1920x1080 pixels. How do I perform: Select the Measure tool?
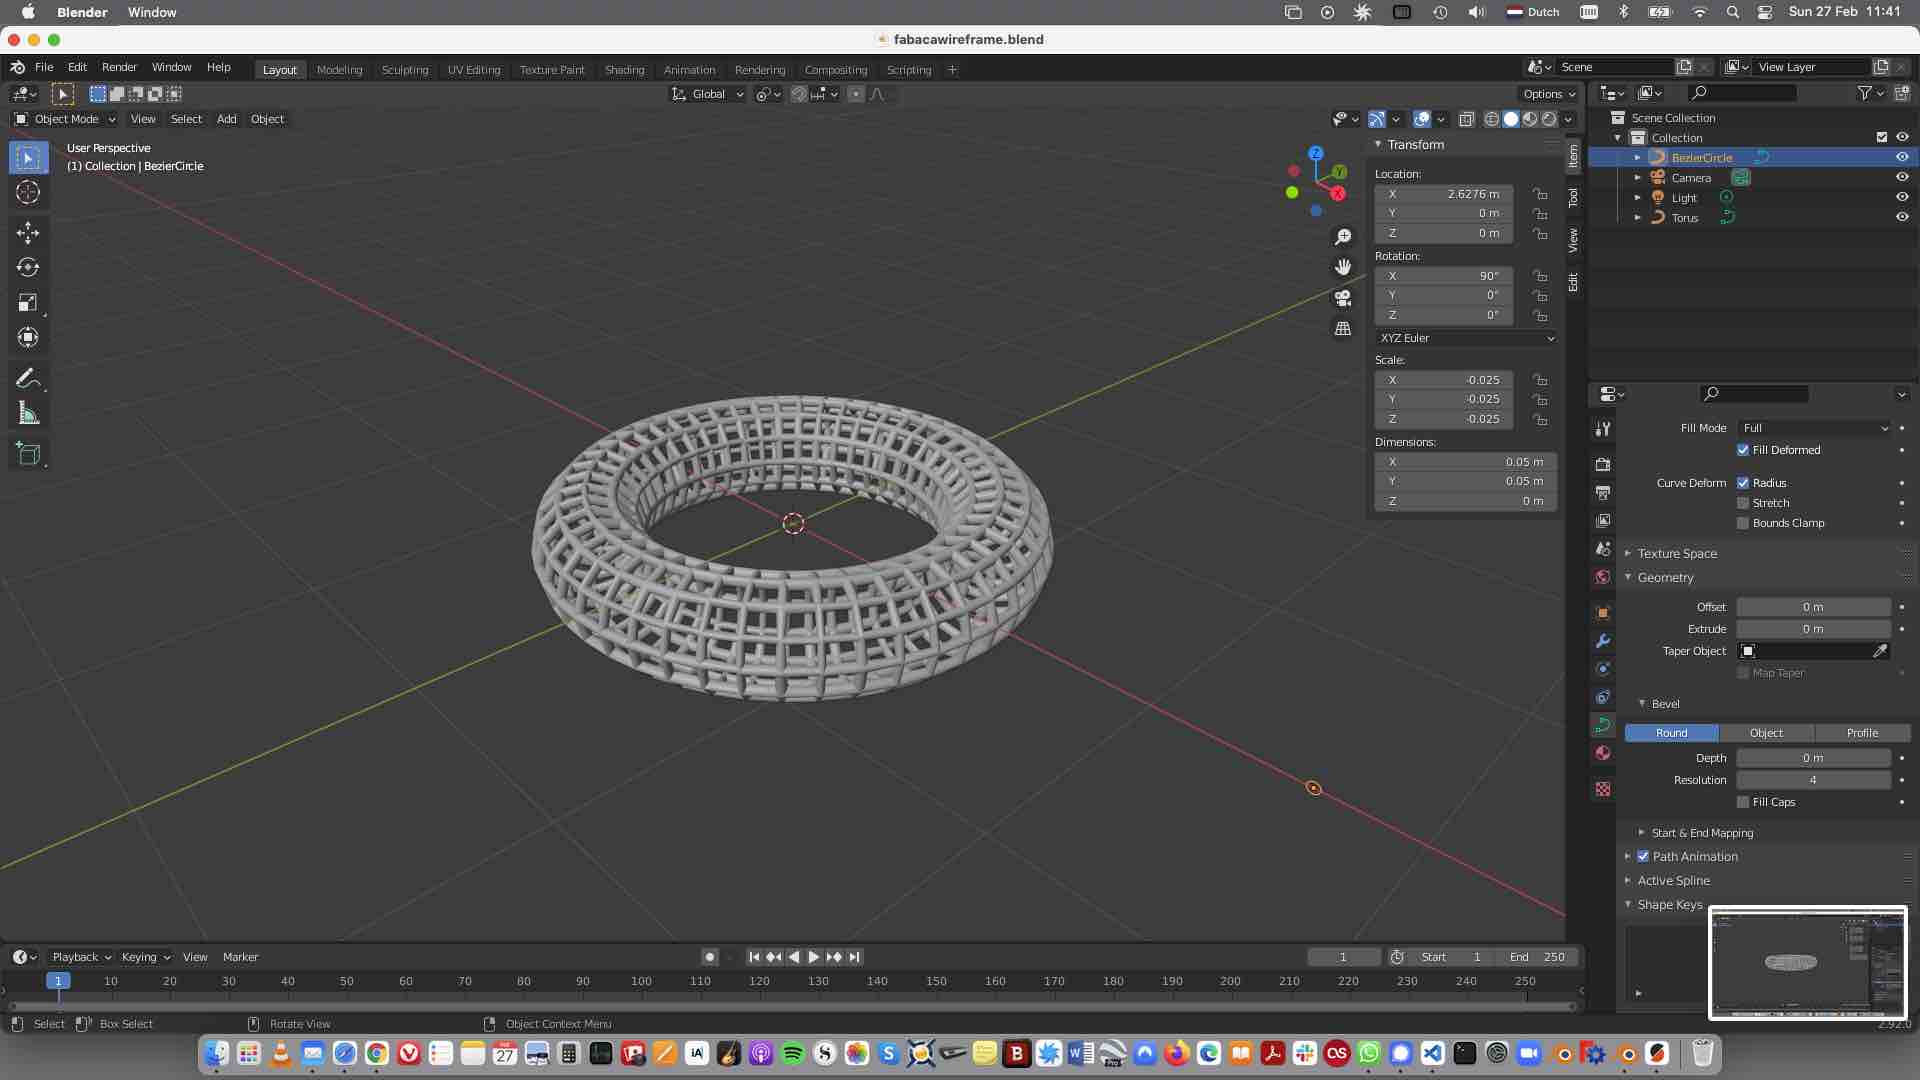(x=28, y=413)
